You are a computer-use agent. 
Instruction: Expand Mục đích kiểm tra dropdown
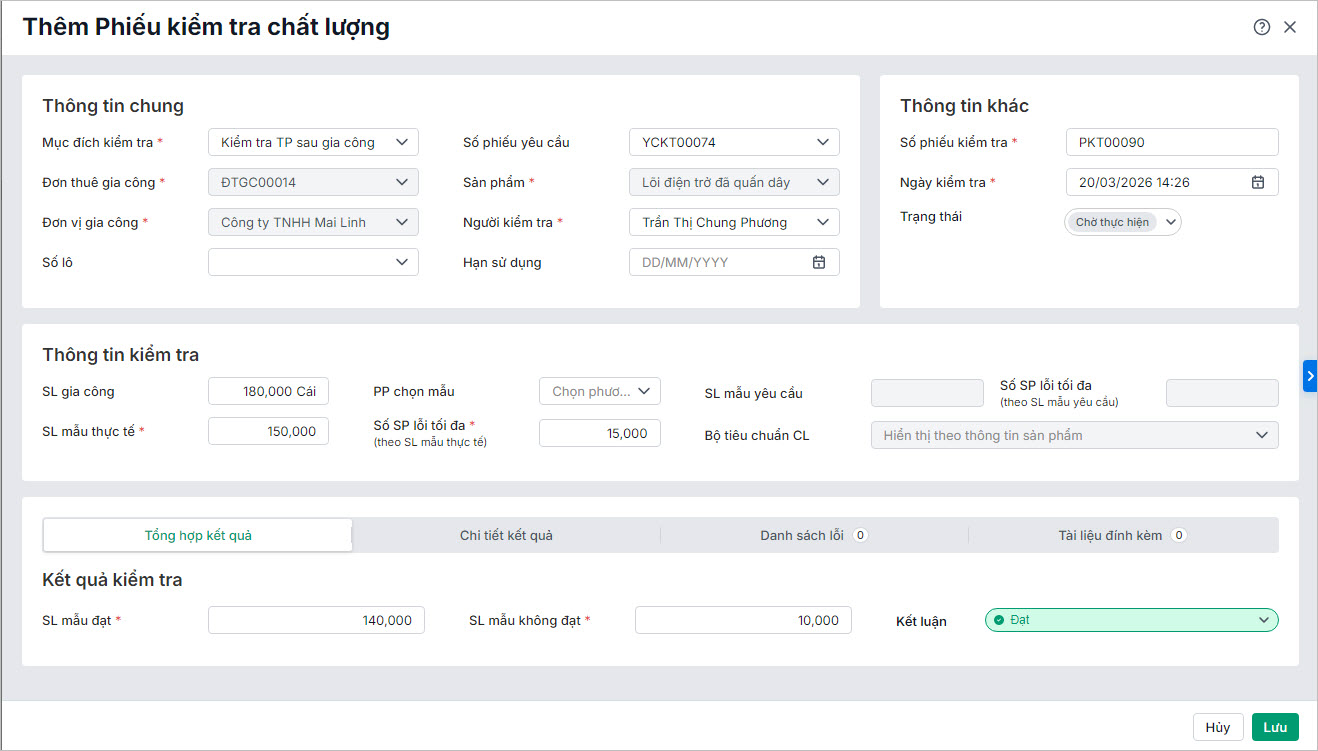pos(401,142)
